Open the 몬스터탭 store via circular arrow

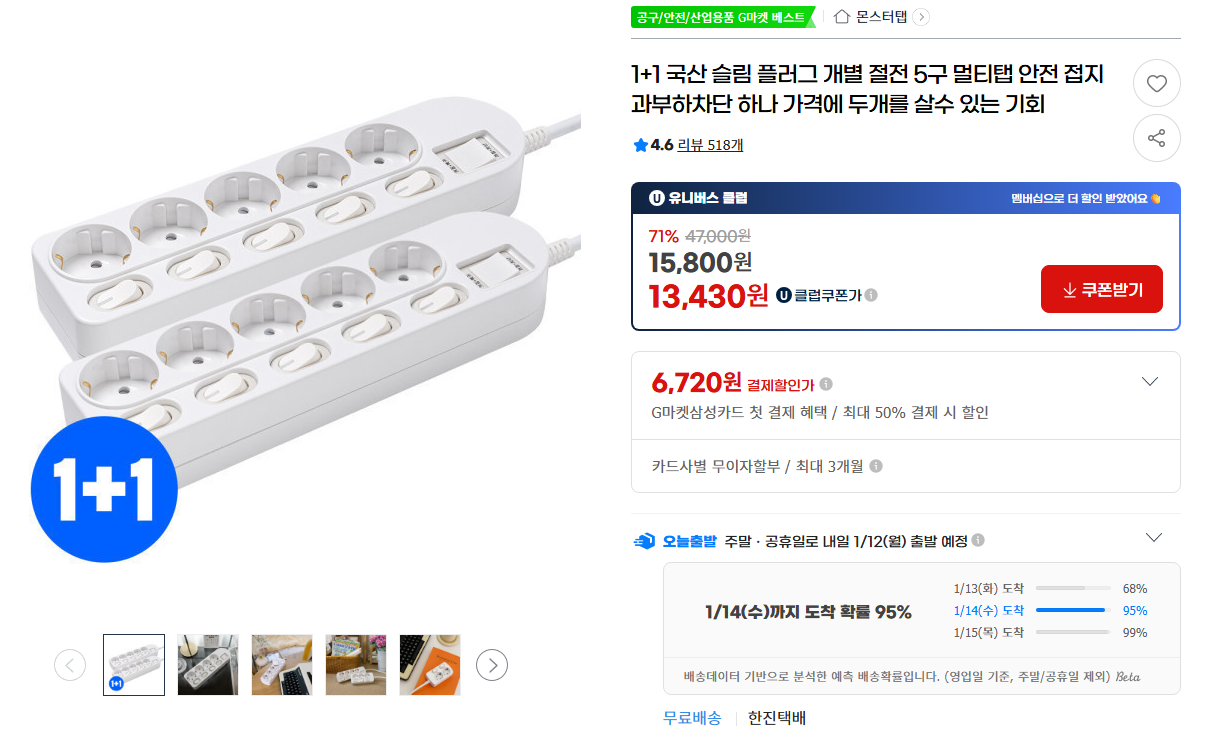pyautogui.click(x=921, y=17)
